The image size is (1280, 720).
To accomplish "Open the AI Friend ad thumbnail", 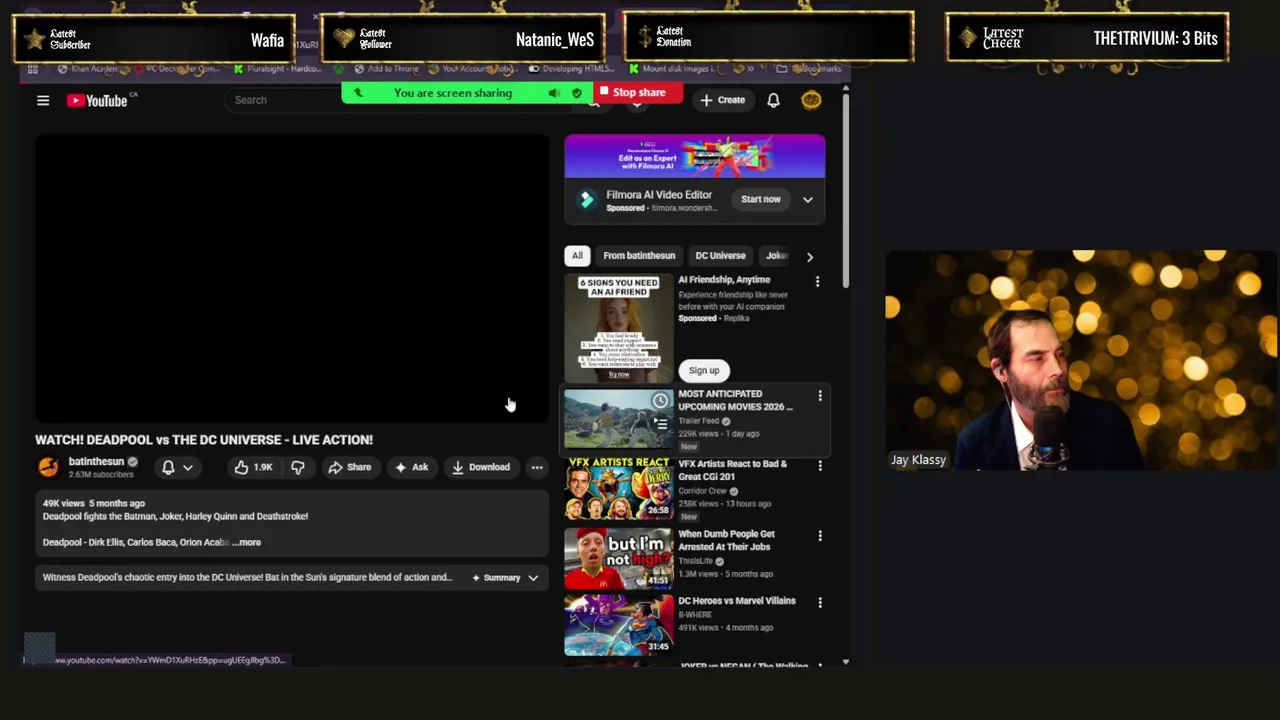I will 619,328.
